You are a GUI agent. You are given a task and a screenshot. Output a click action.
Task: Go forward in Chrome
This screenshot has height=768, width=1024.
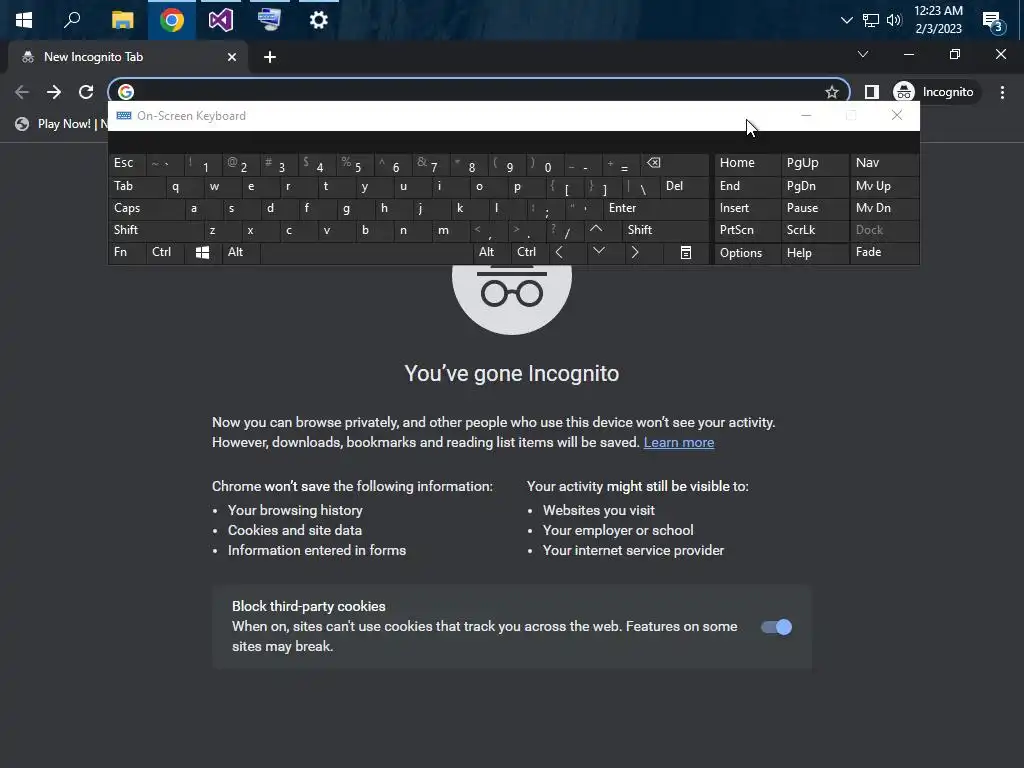[x=54, y=92]
